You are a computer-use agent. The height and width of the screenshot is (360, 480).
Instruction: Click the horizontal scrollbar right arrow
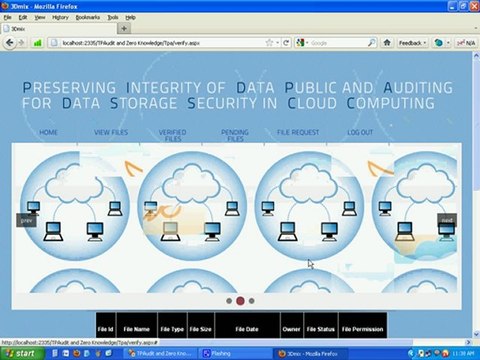tap(468, 342)
